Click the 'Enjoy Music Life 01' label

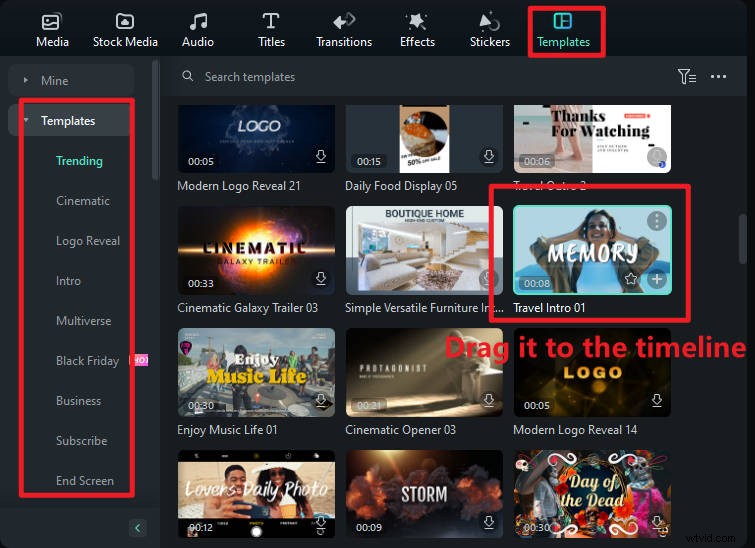click(227, 430)
